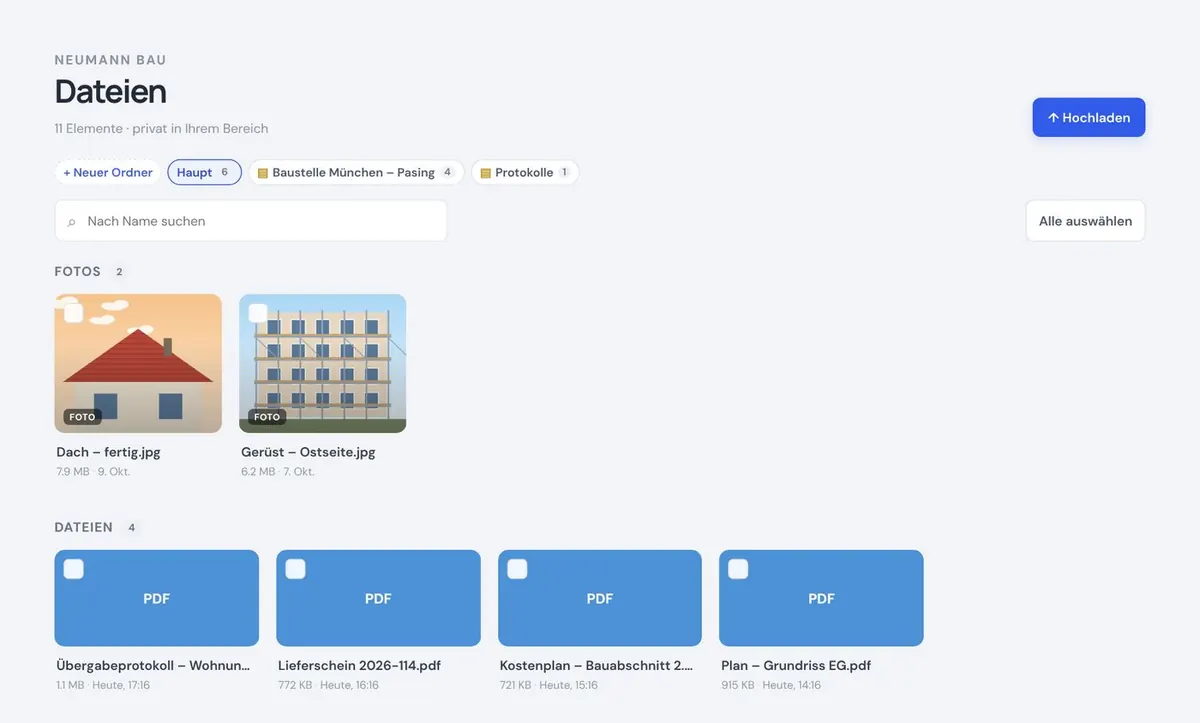This screenshot has height=723, width=1200.
Task: Focus the Nach Name suchen field
Action: point(251,221)
